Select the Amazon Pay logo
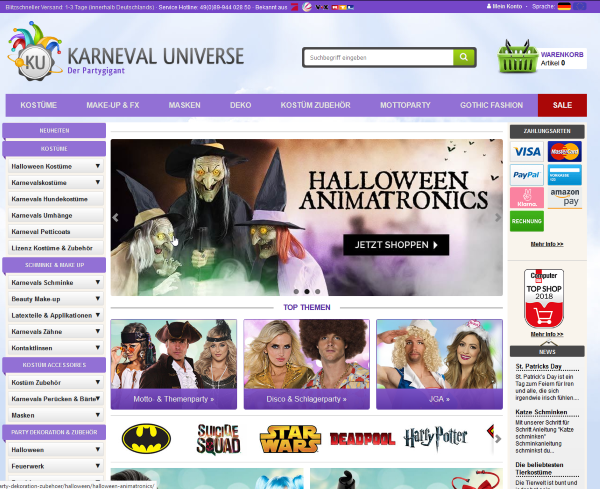This screenshot has height=489, width=600. point(564,198)
